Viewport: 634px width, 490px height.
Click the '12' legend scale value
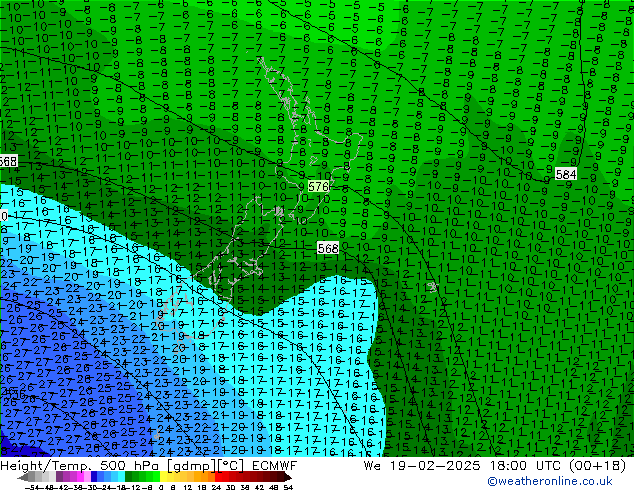(x=188, y=487)
